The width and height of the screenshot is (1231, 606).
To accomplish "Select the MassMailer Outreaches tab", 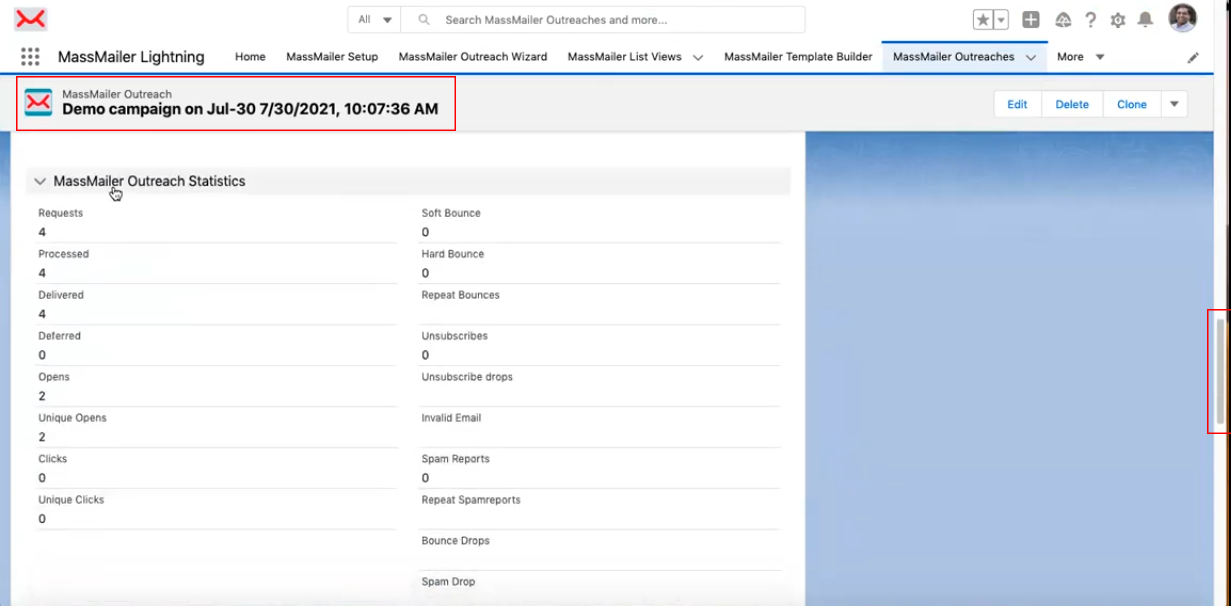I will [x=954, y=57].
